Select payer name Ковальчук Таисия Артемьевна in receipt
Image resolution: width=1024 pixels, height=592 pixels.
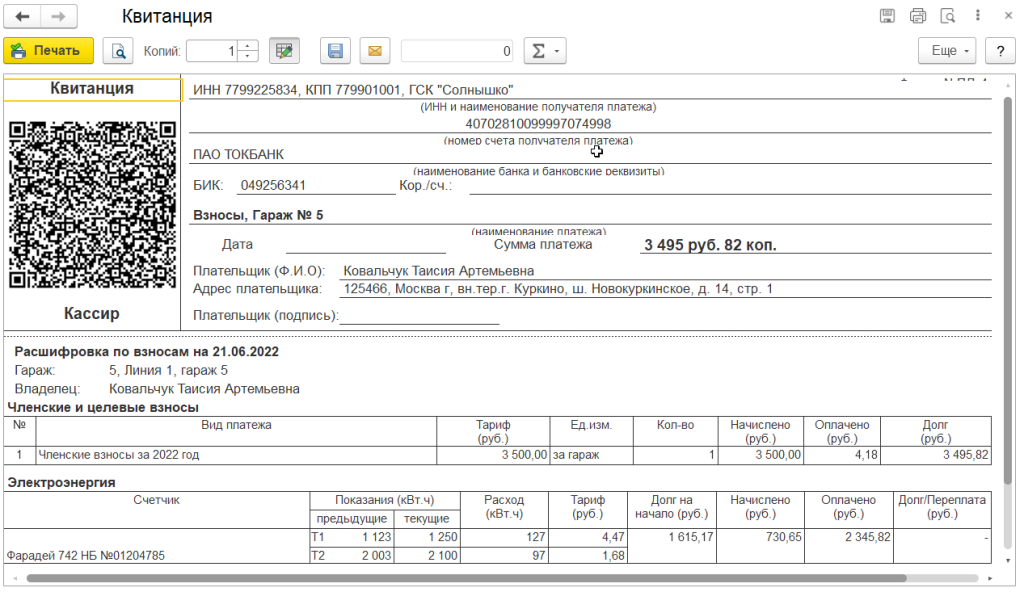438,271
